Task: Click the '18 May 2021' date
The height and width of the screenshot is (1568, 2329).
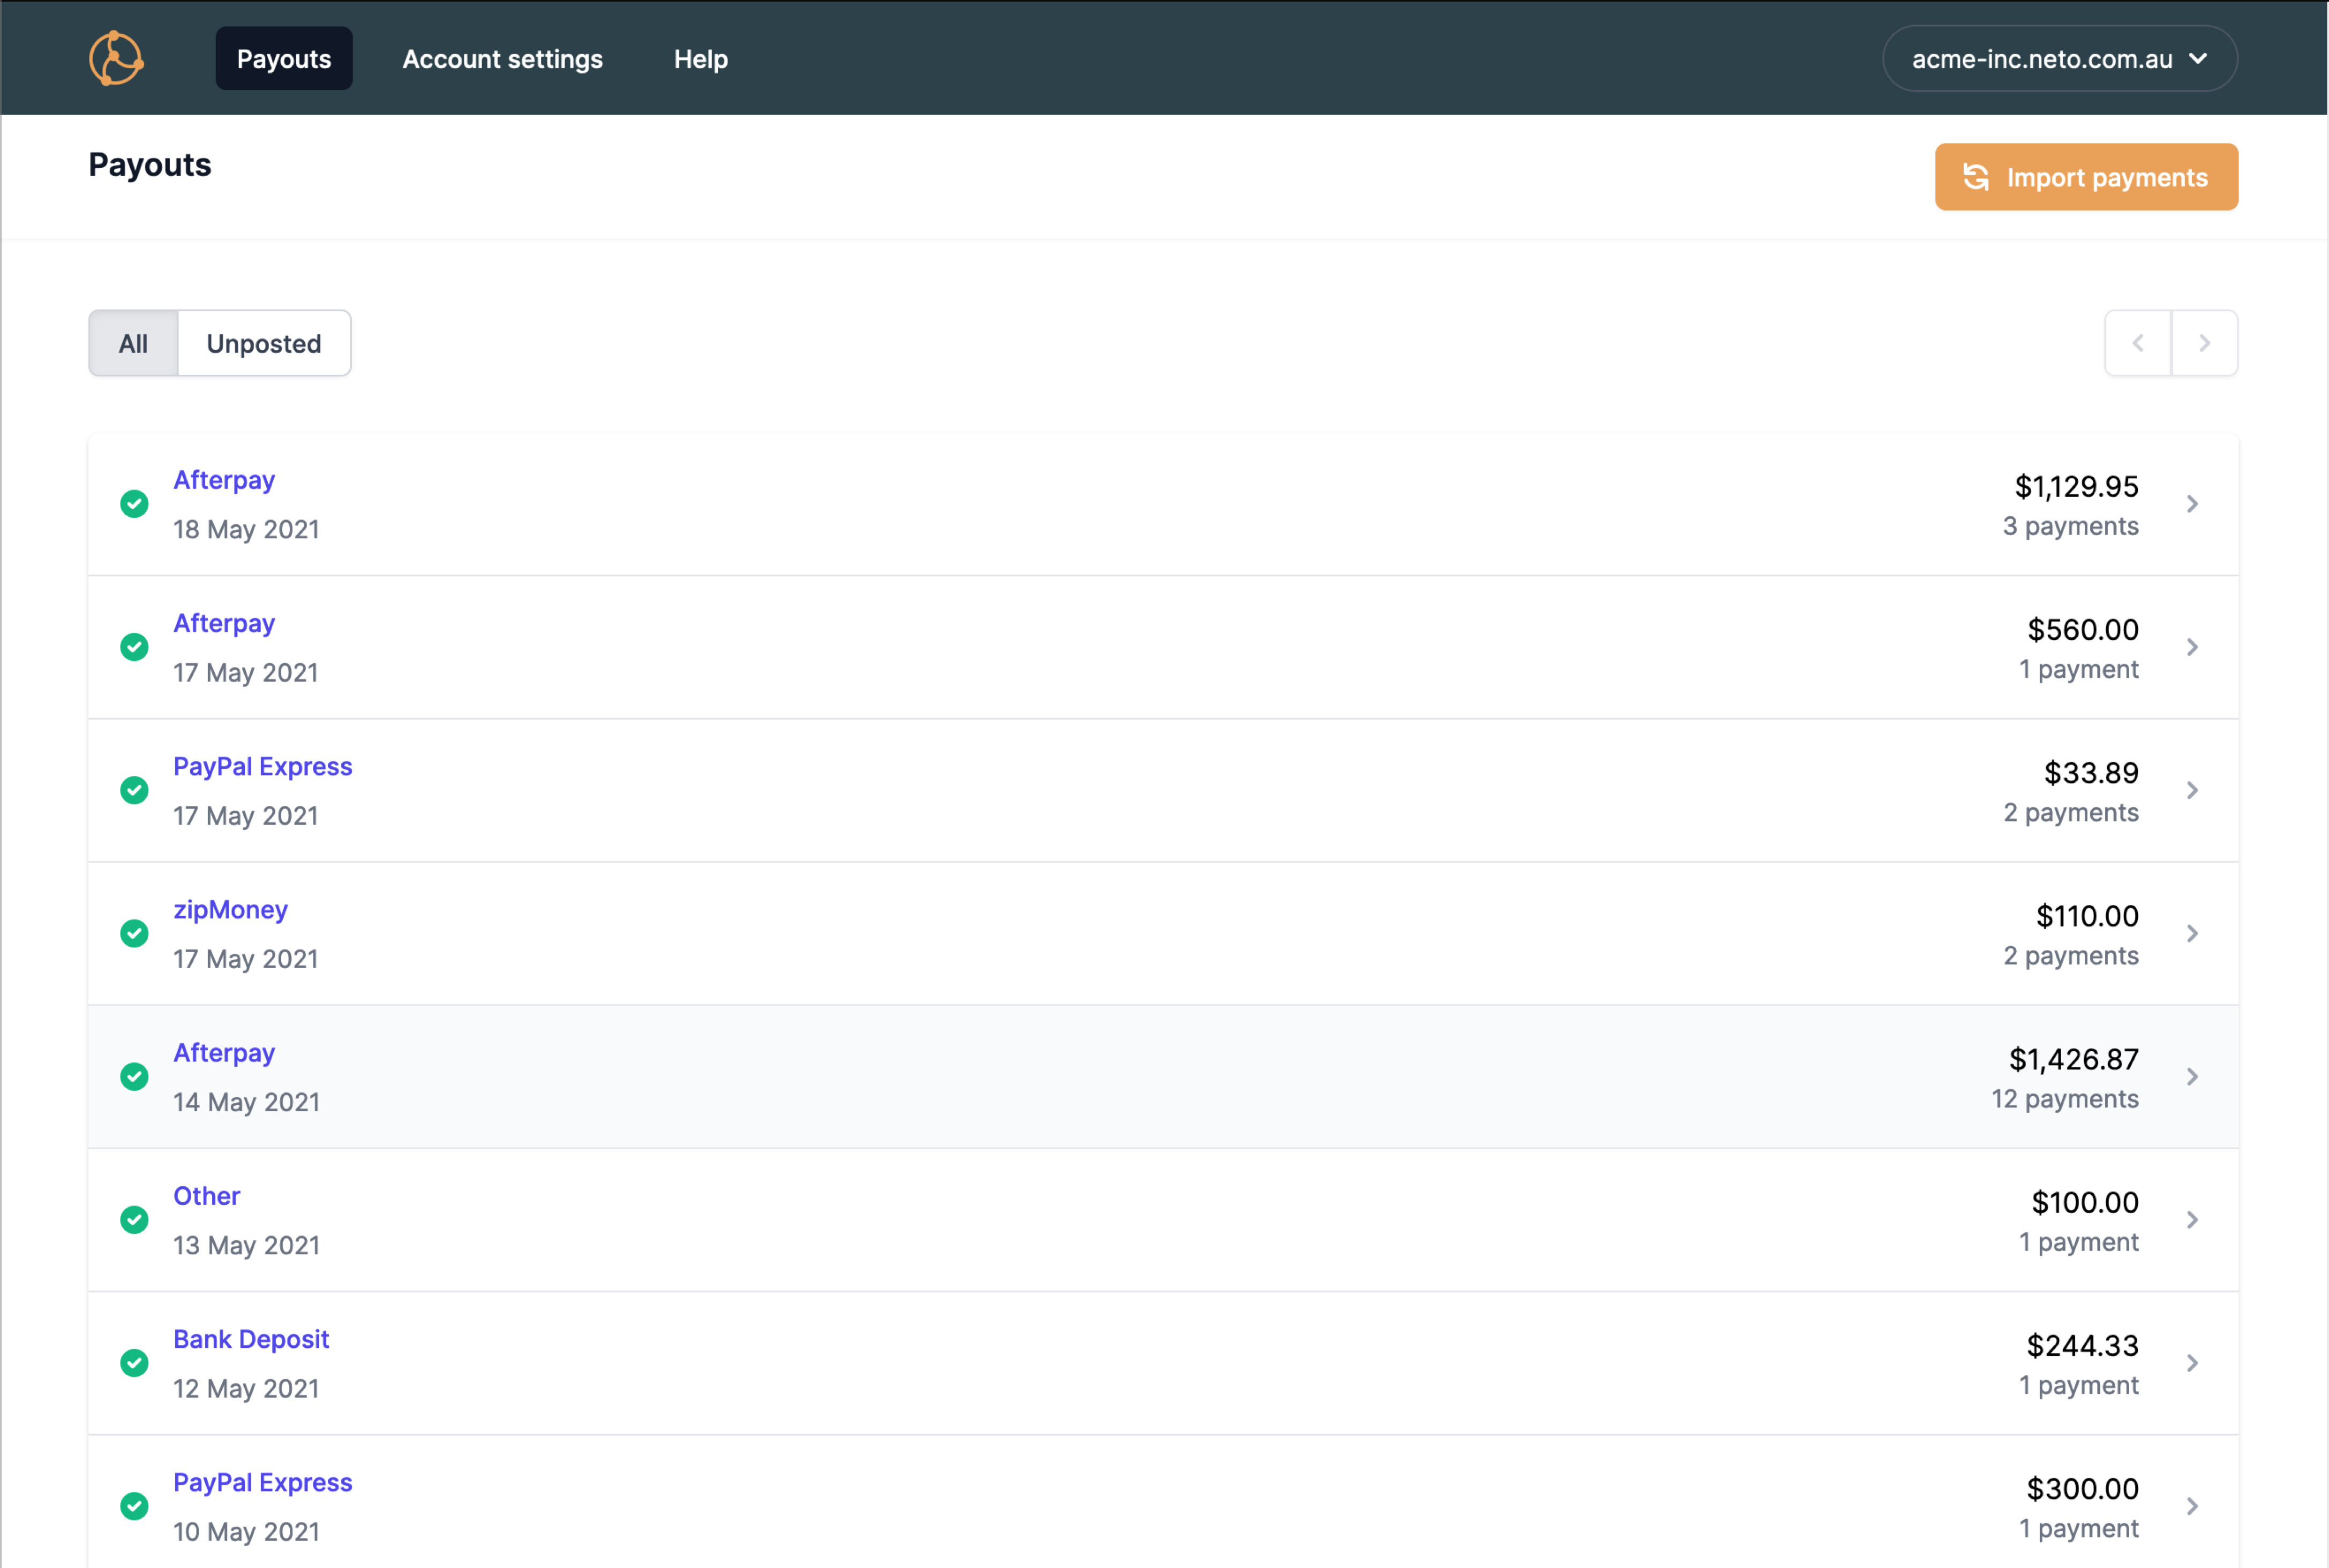Action: click(x=246, y=529)
